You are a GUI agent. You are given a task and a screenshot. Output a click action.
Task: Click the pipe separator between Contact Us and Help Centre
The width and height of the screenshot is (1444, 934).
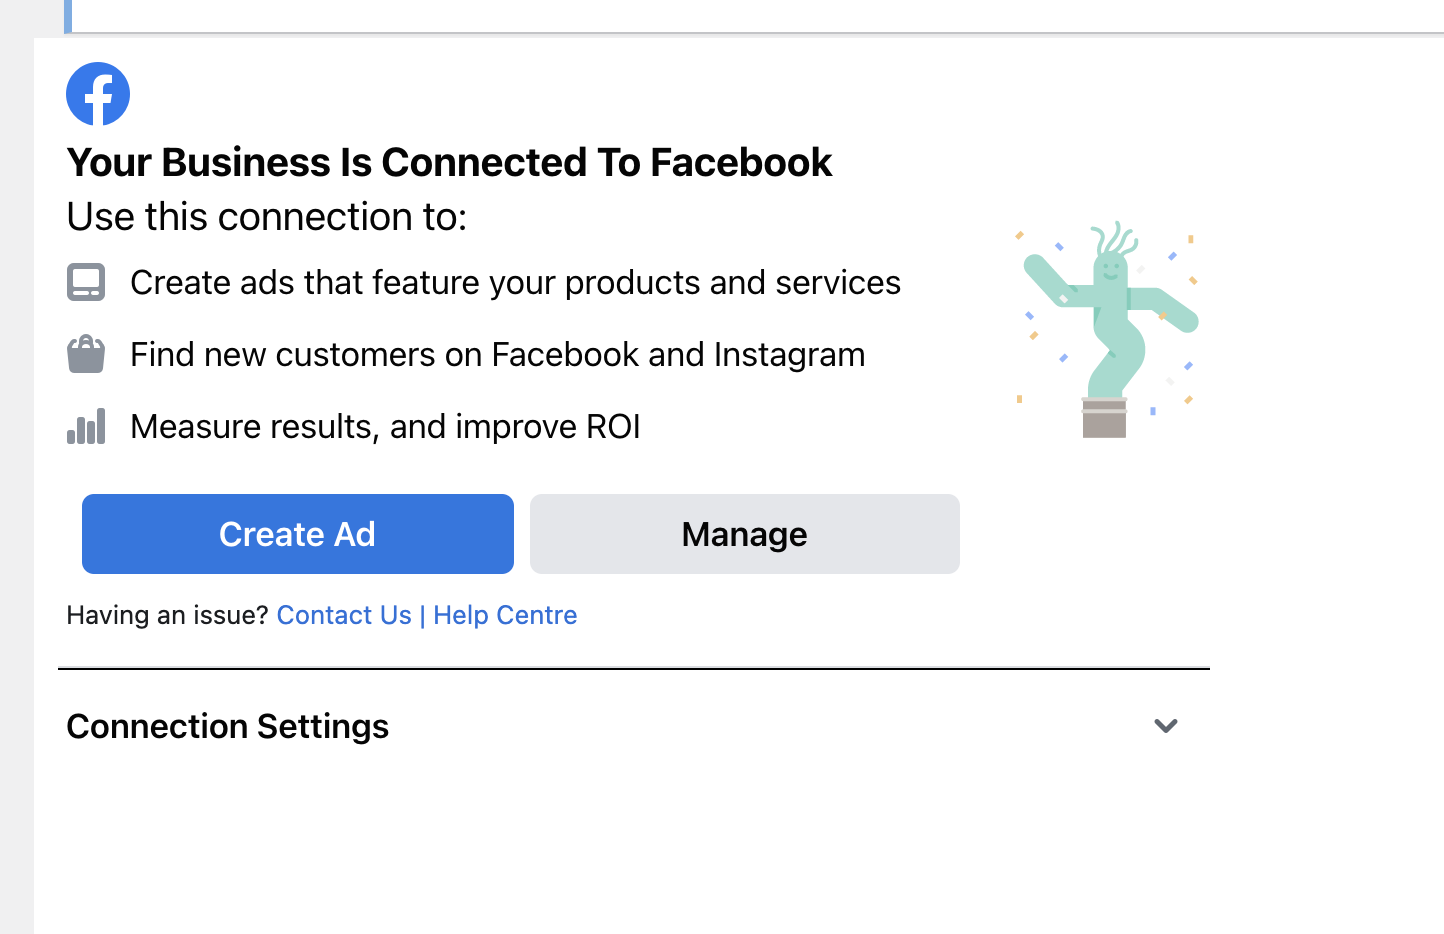click(422, 615)
